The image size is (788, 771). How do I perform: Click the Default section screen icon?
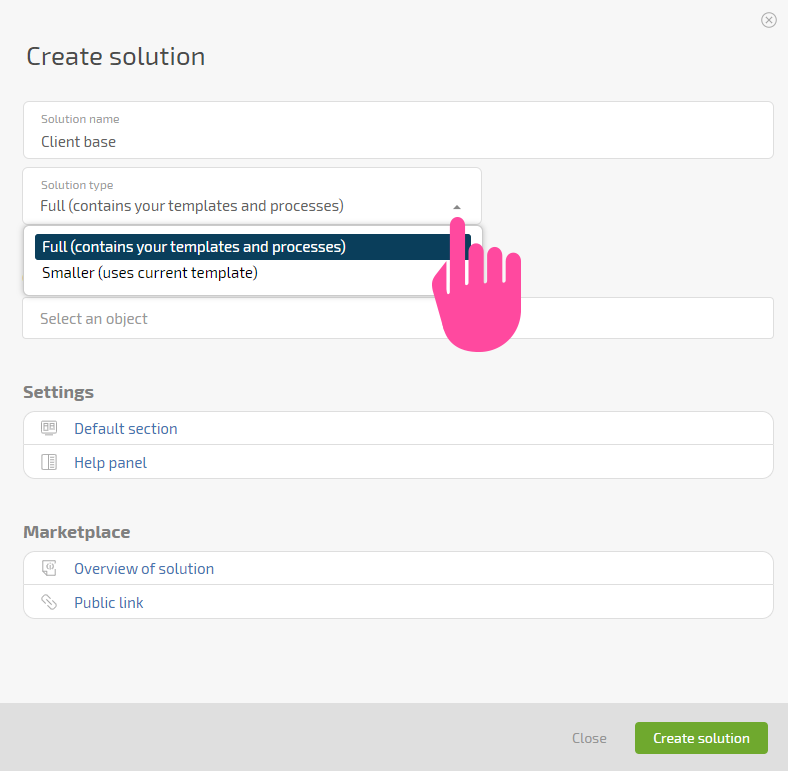(x=49, y=428)
